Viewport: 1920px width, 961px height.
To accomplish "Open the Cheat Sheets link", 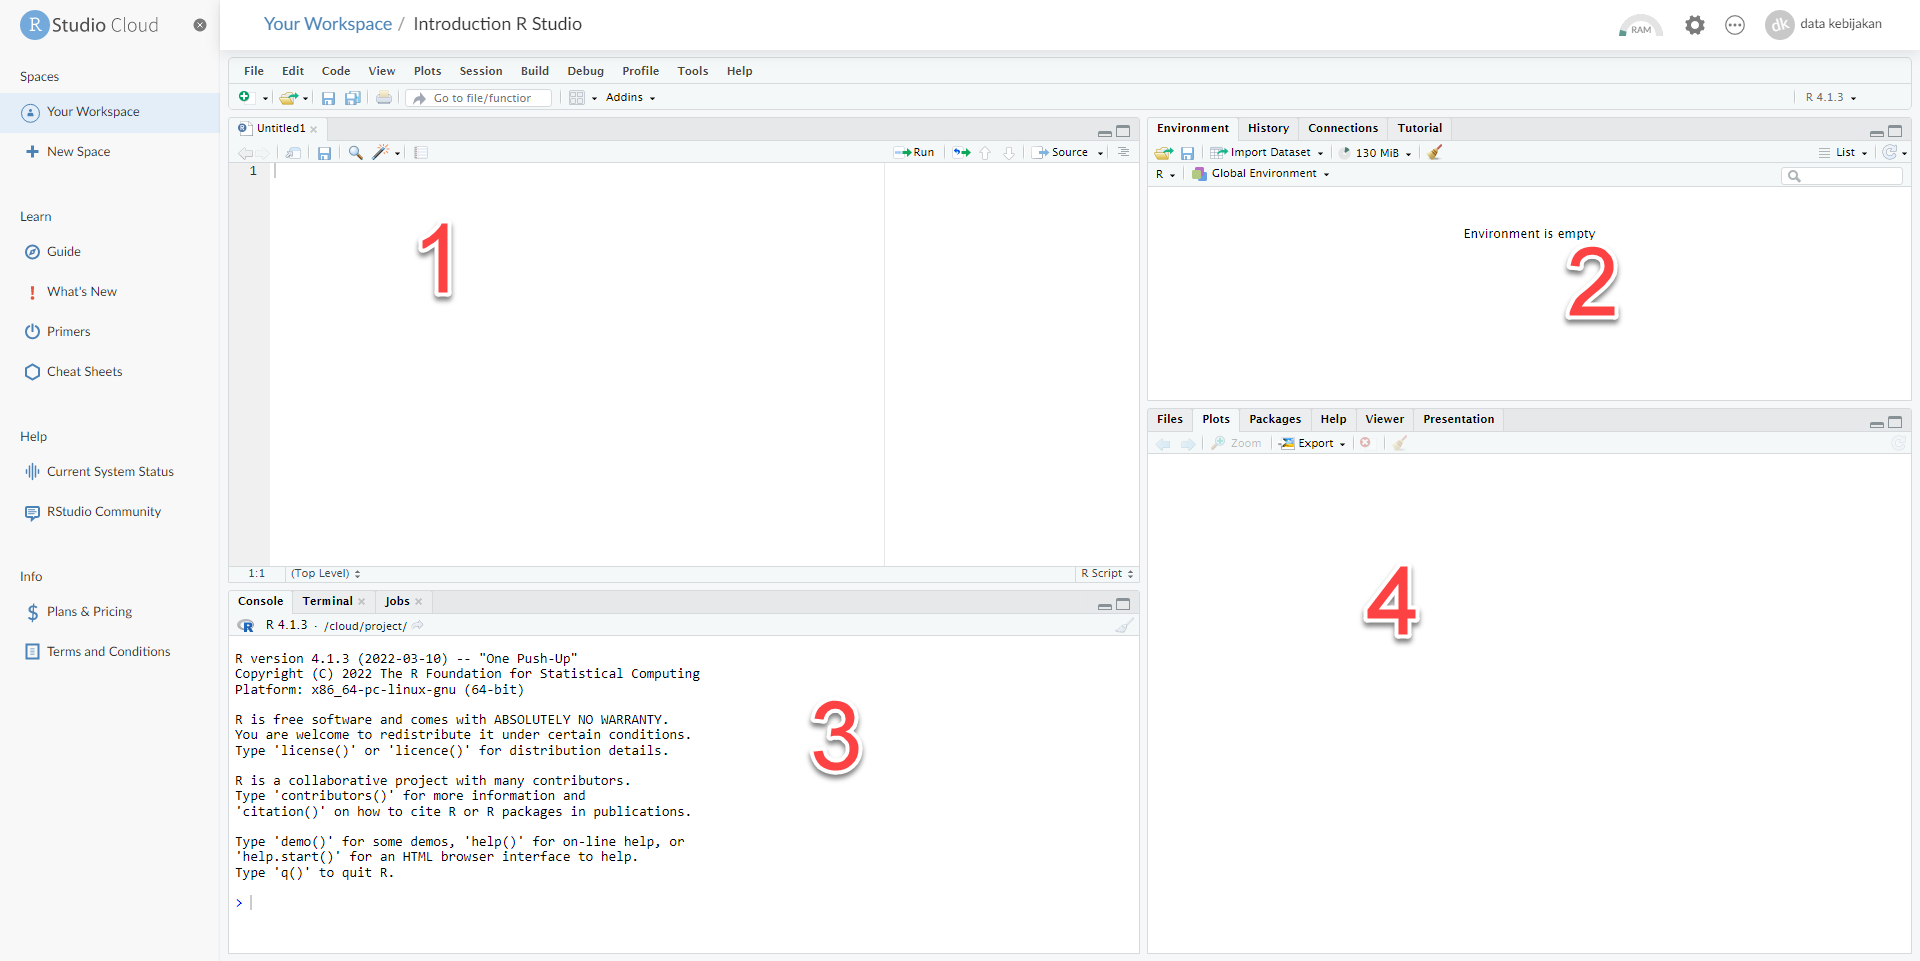I will [84, 372].
